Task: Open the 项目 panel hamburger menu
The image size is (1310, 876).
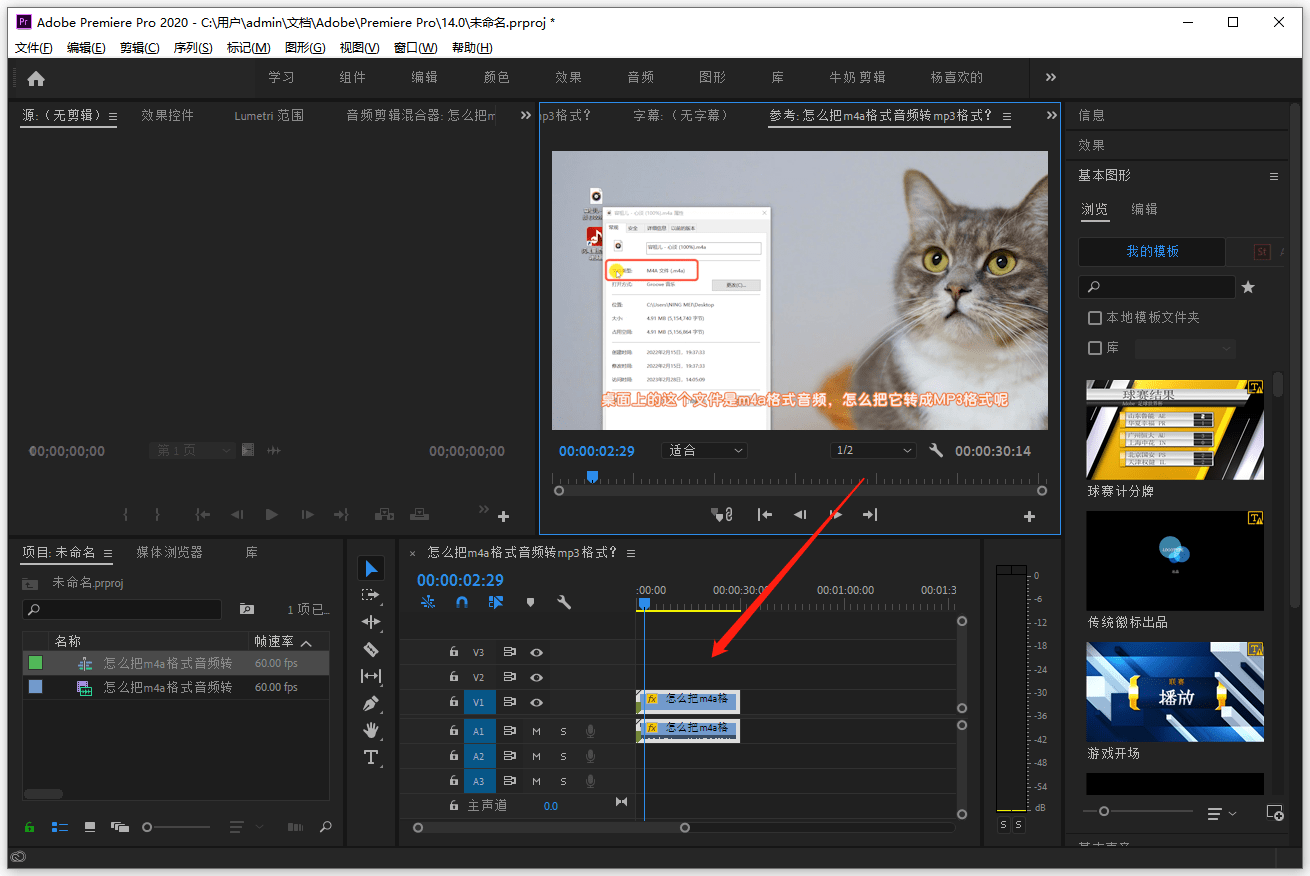Action: point(108,553)
